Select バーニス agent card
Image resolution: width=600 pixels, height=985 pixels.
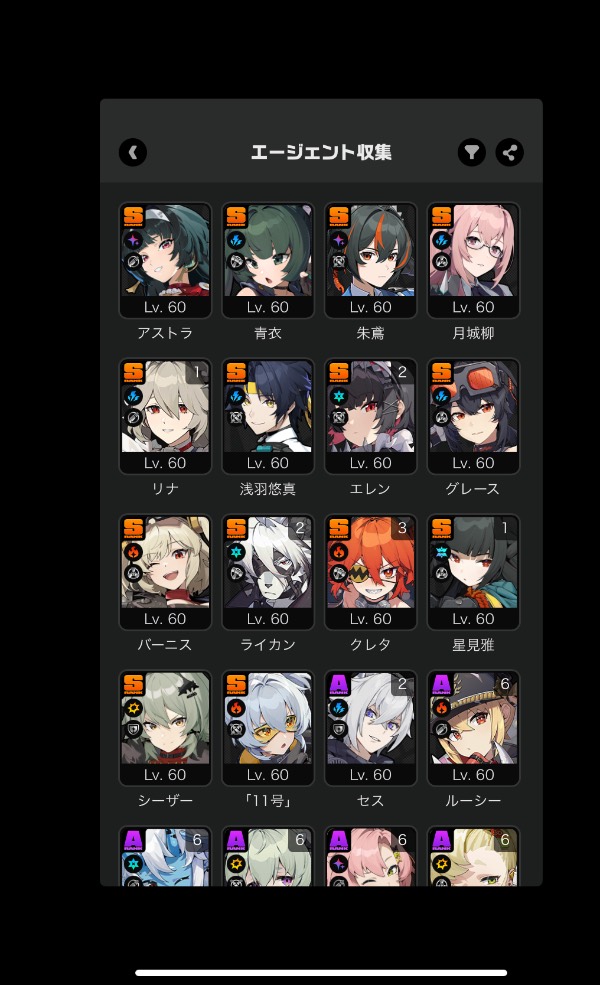click(x=165, y=572)
